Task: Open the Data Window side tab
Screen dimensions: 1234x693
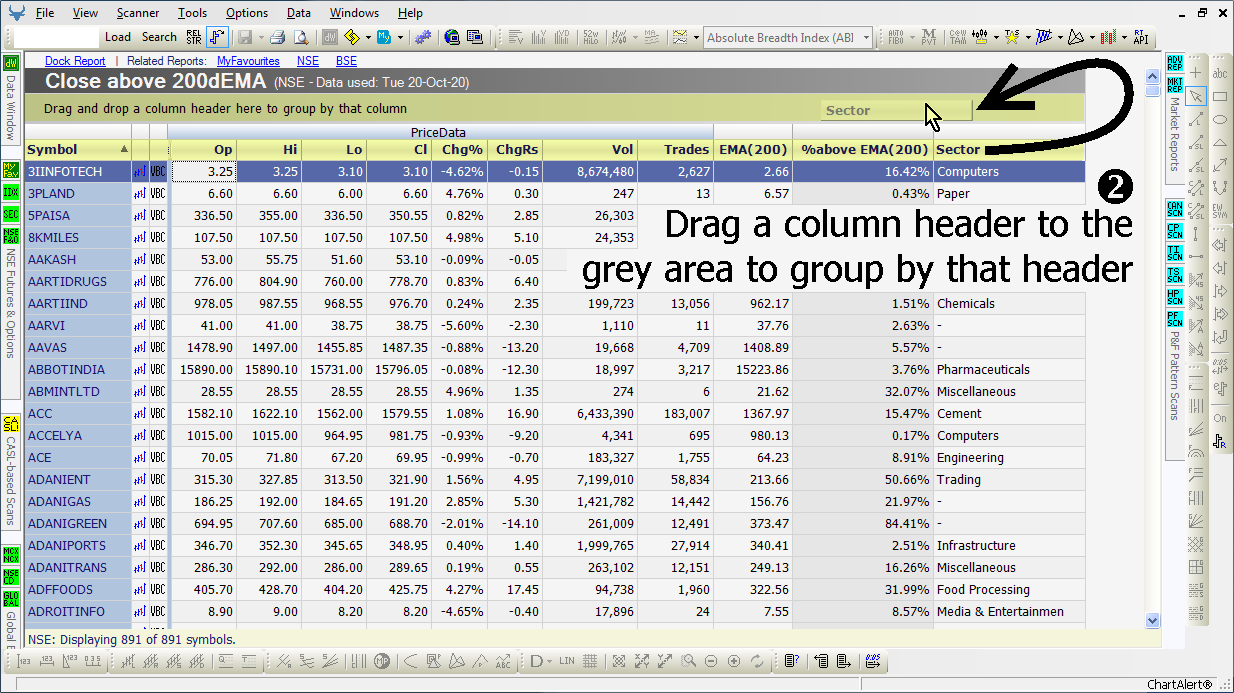Action: (x=11, y=107)
